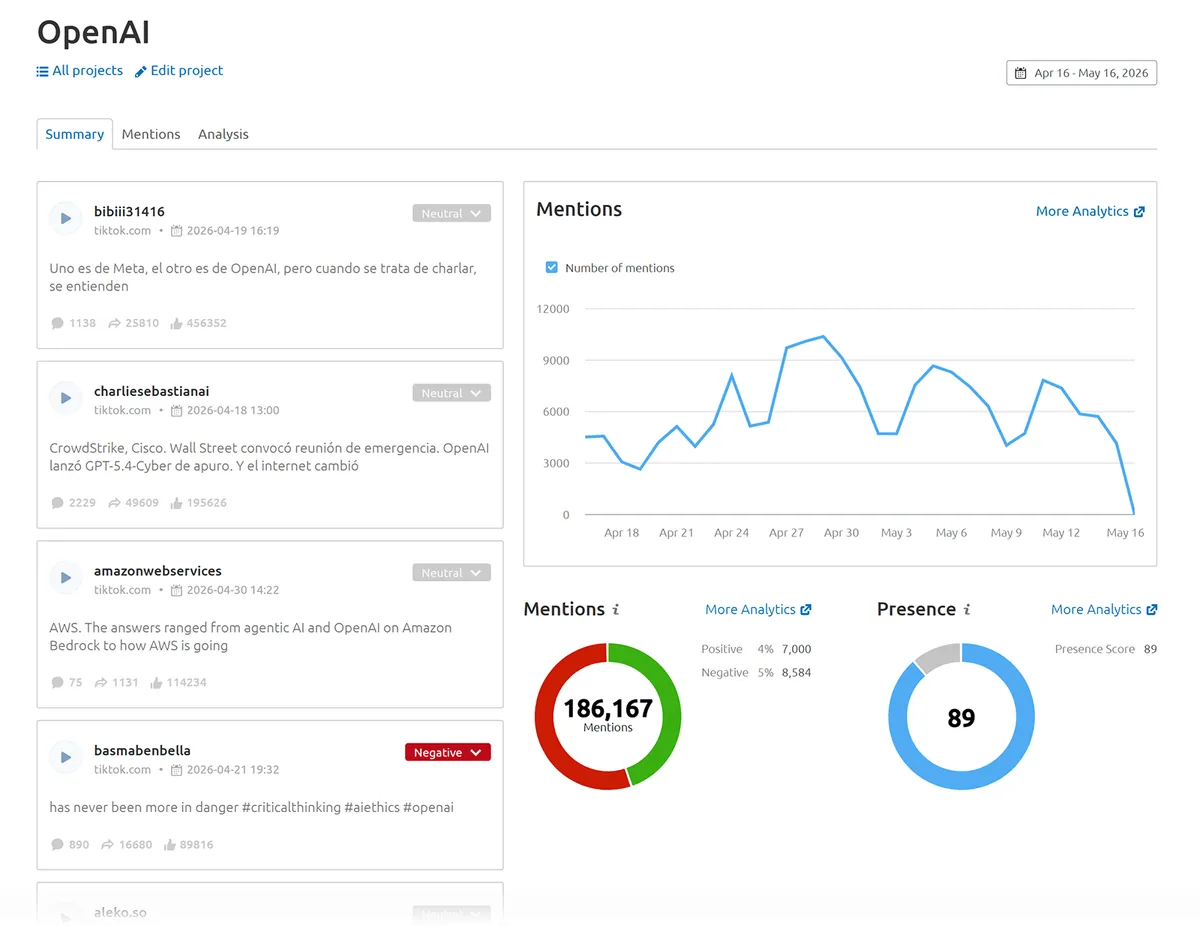Click the green positive segment of Mentions donut
This screenshot has width=1200, height=926.
coord(672,710)
